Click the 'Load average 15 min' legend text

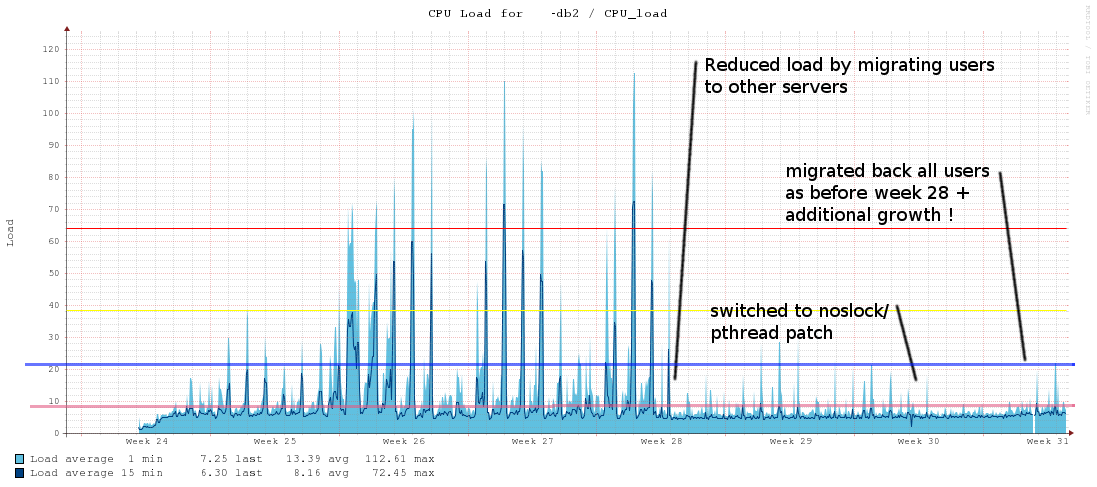tap(96, 473)
